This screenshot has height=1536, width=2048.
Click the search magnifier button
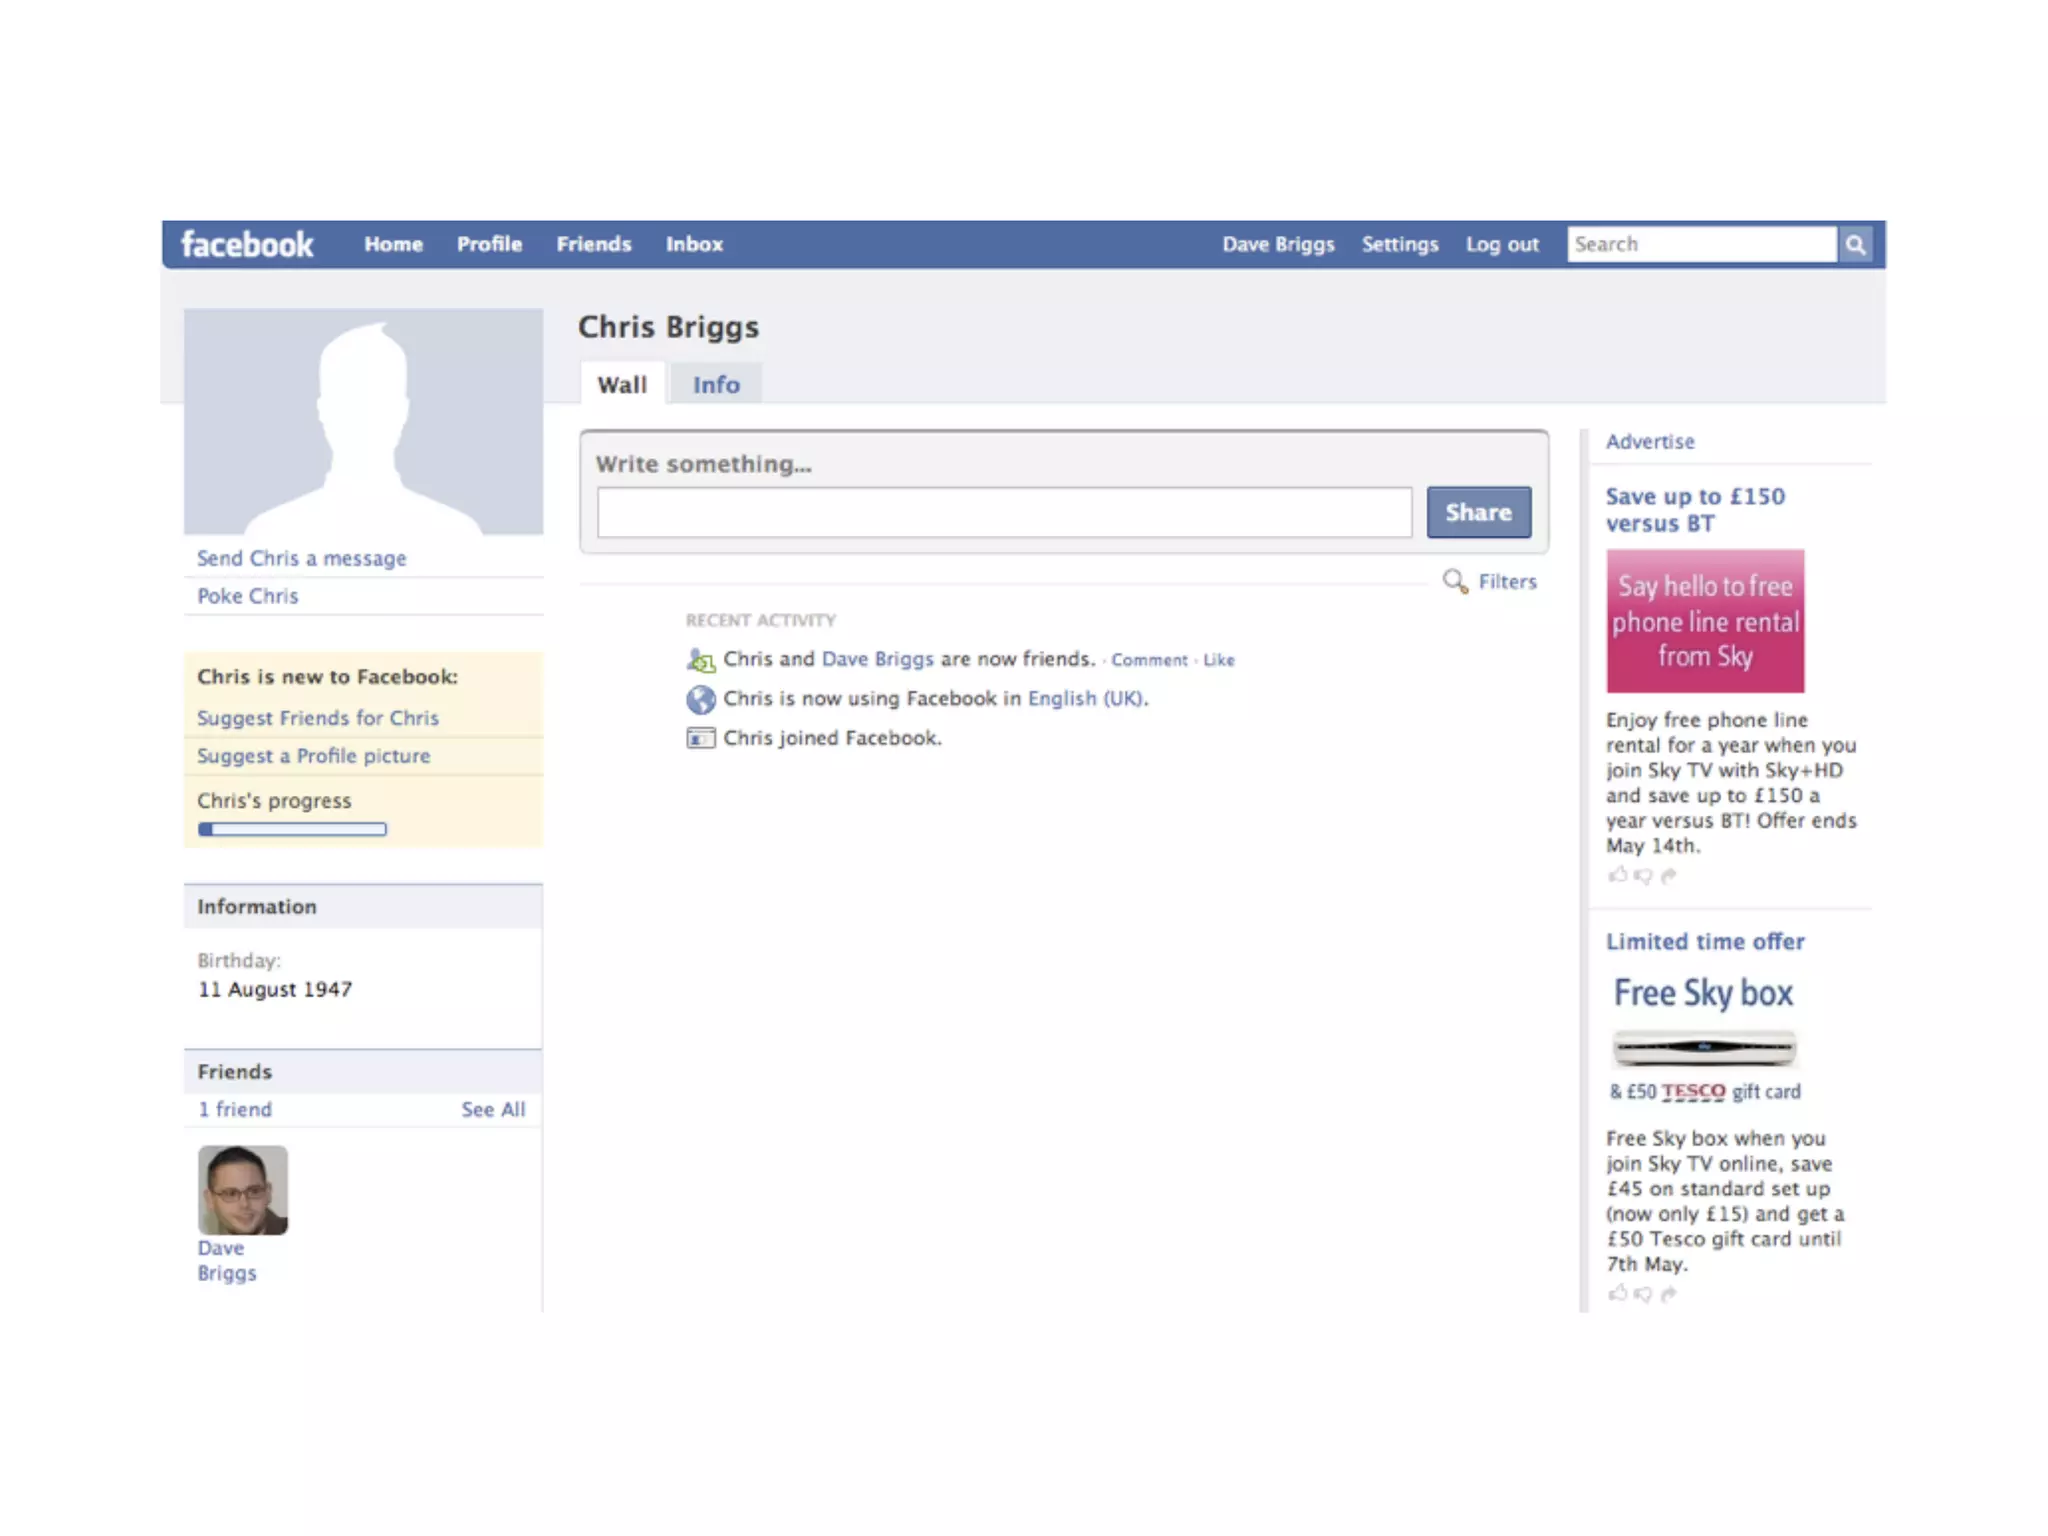[1855, 244]
